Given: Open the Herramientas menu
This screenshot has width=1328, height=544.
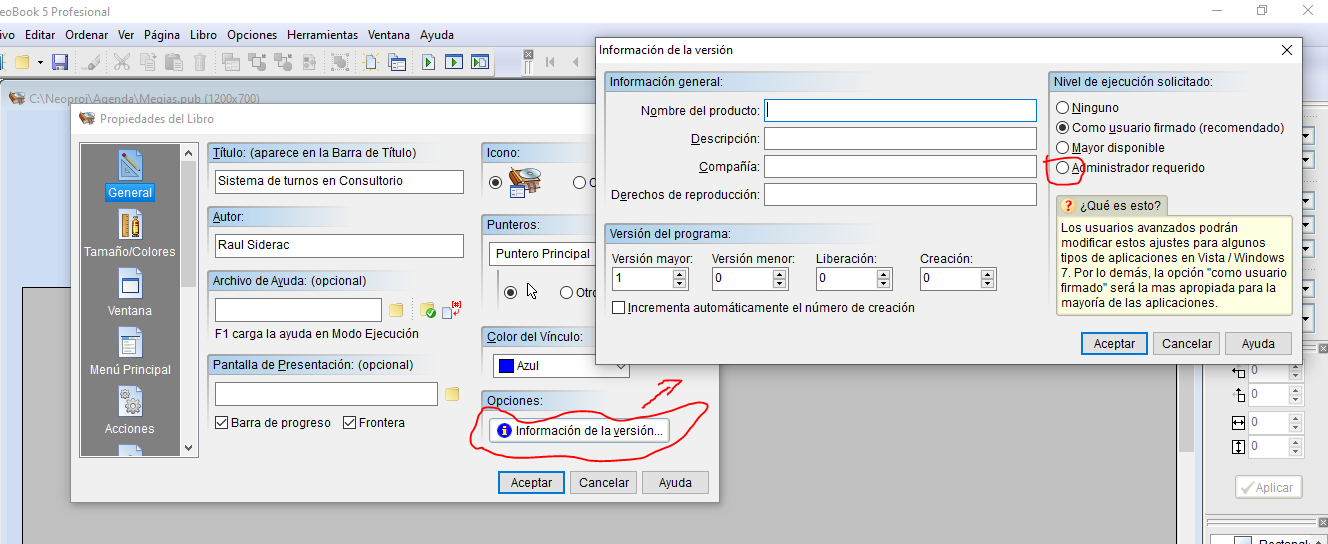Looking at the screenshot, I should pyautogui.click(x=322, y=34).
